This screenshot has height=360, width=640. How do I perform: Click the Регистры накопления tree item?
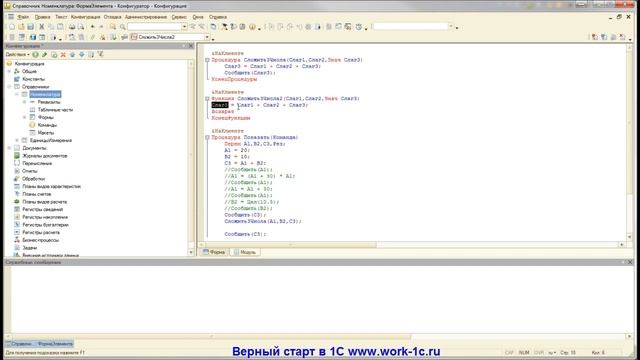45,217
